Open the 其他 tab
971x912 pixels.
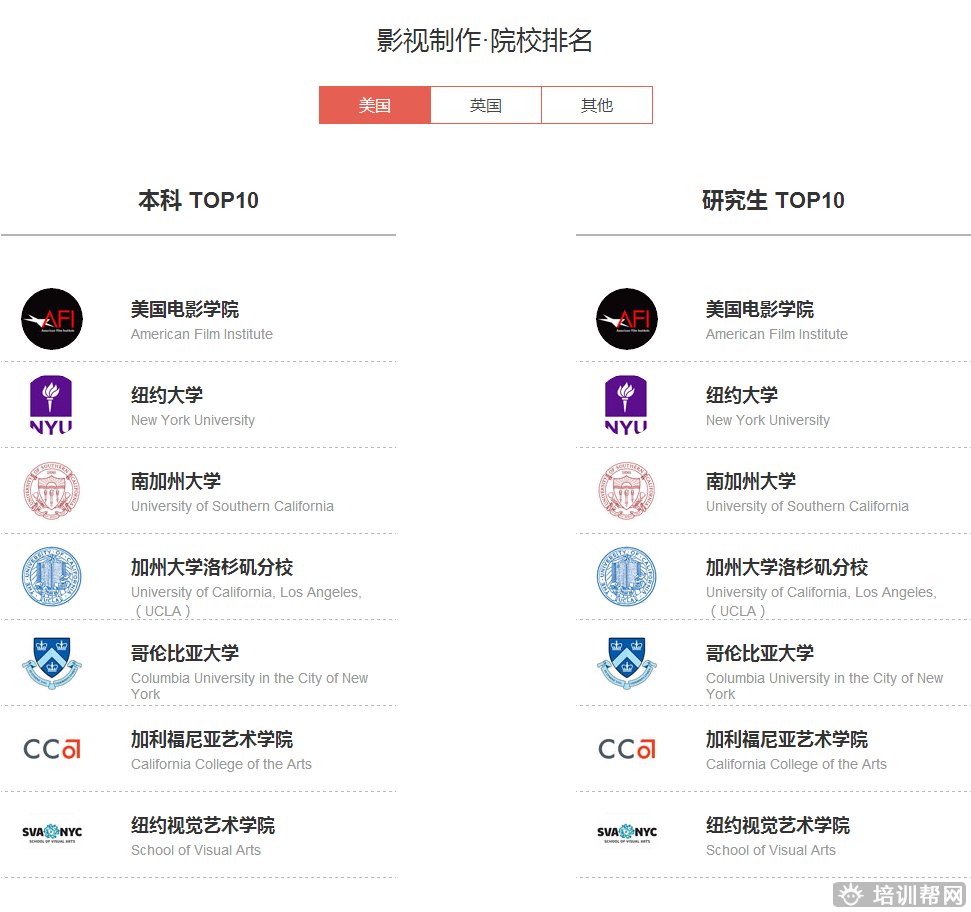(597, 105)
